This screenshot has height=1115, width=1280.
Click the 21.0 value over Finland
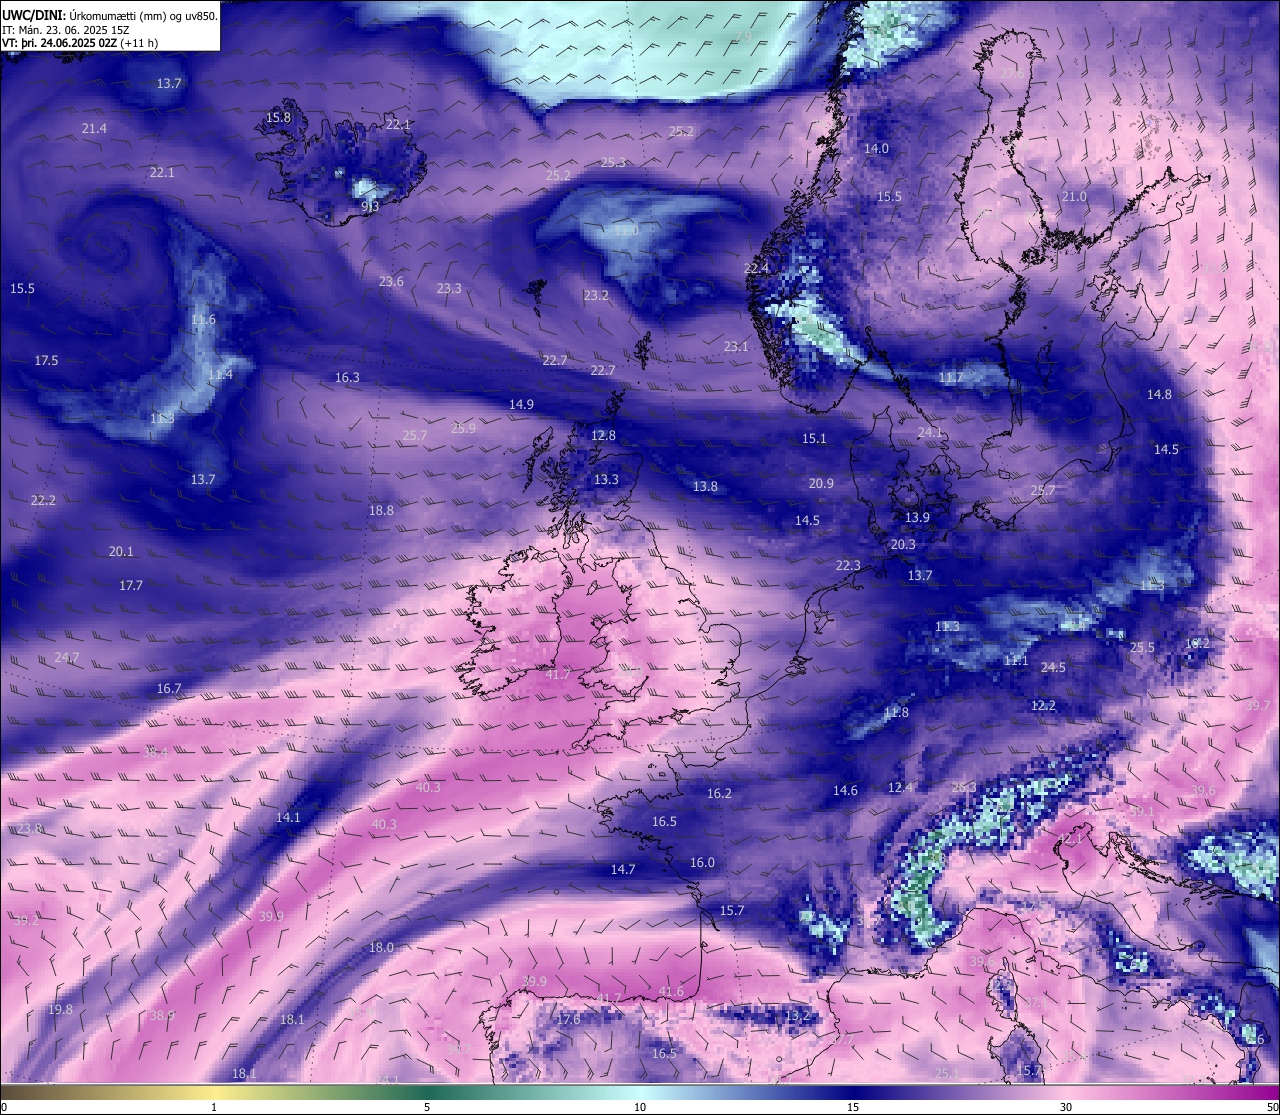[x=1074, y=197]
